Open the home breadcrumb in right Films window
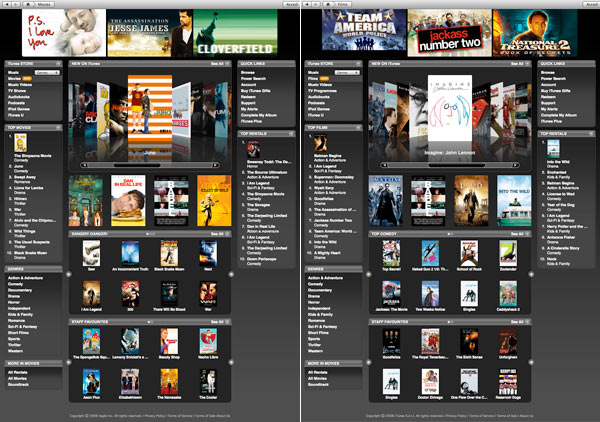This screenshot has height=422, width=600. (329, 4)
